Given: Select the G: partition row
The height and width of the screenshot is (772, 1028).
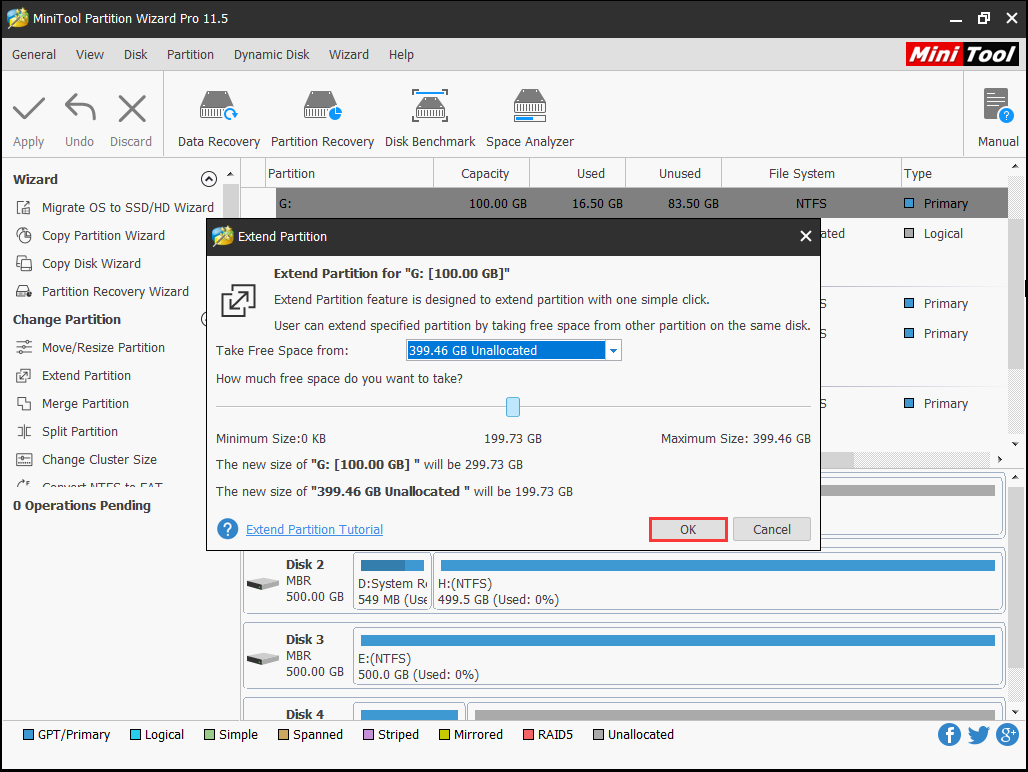Looking at the screenshot, I should tap(623, 203).
